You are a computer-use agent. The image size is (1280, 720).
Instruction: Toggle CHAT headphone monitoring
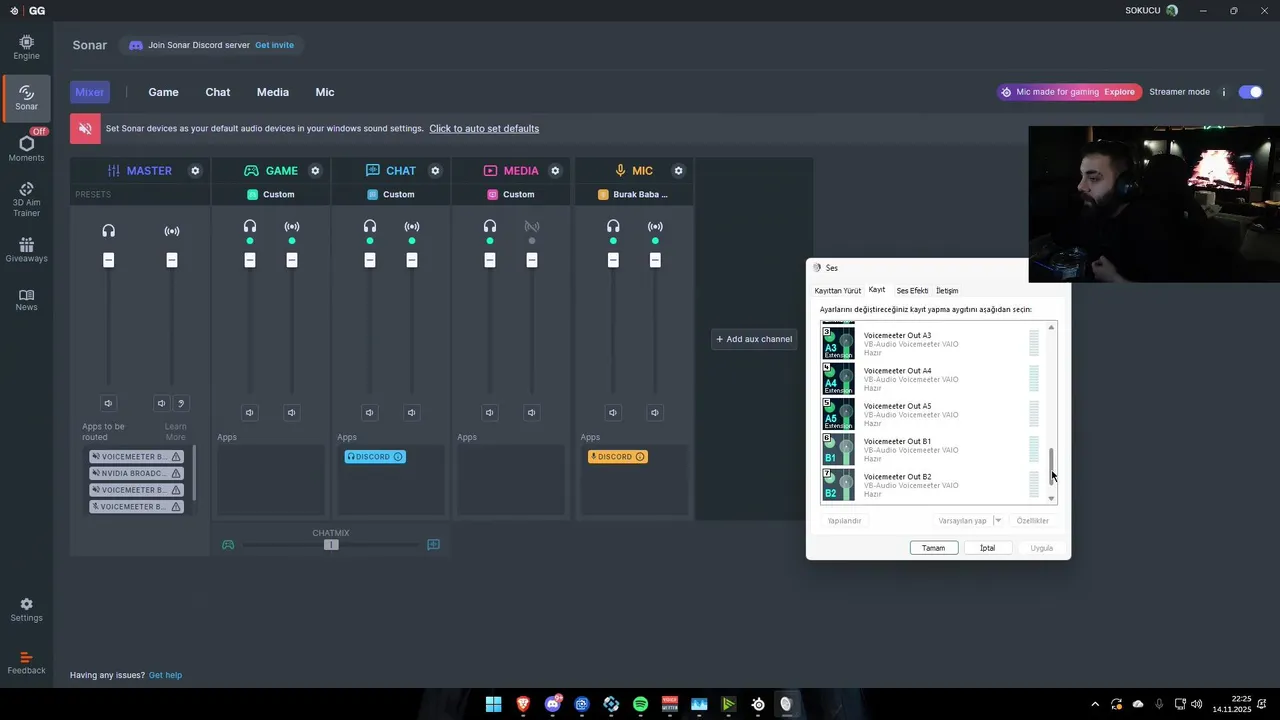click(x=370, y=227)
